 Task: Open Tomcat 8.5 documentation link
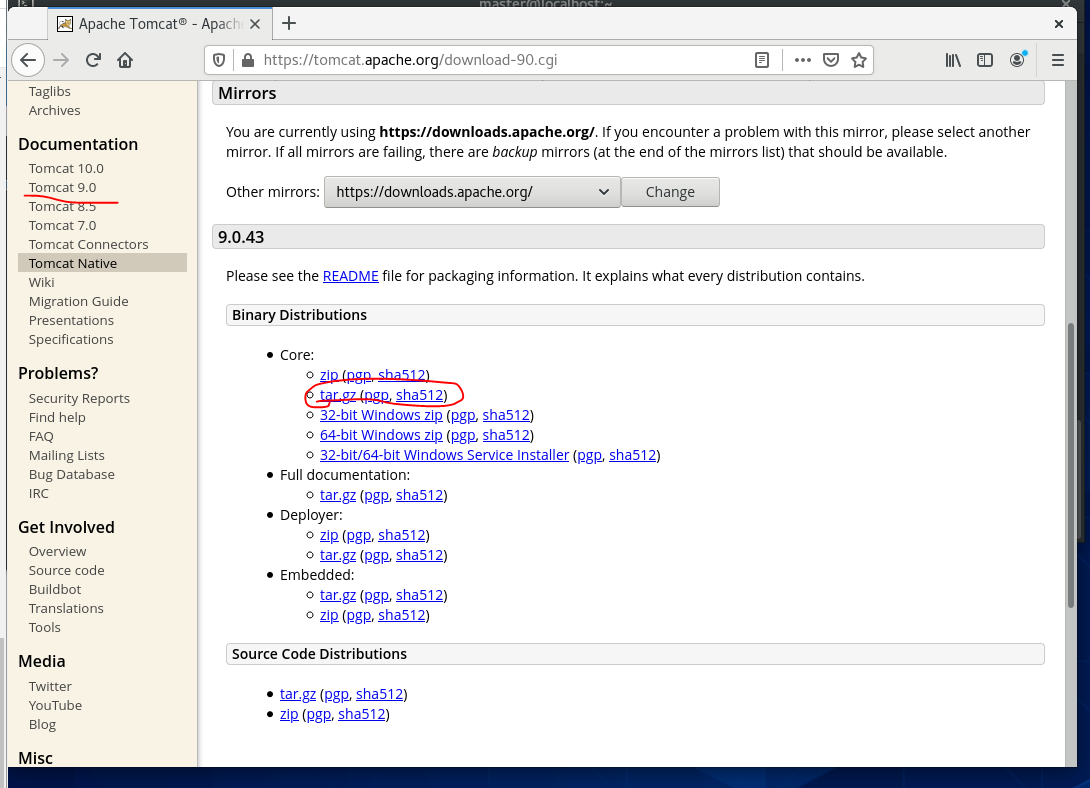(x=63, y=206)
